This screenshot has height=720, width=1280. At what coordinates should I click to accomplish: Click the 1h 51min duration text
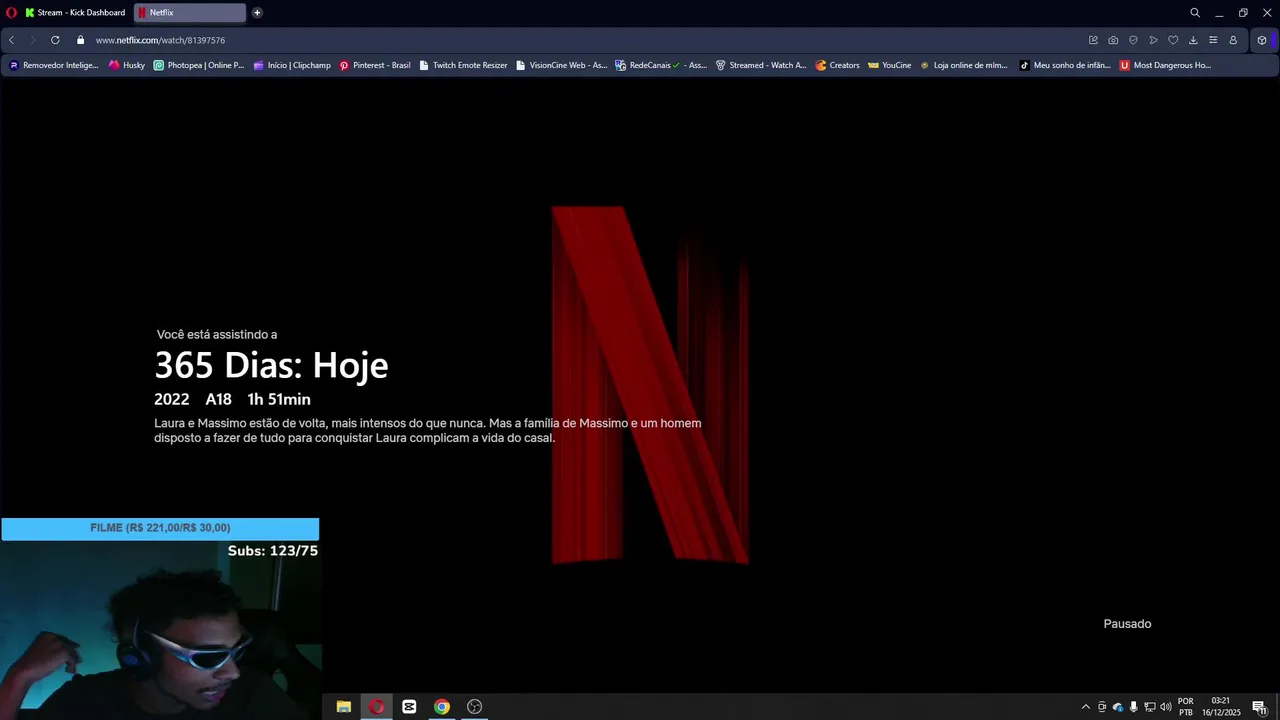(x=279, y=399)
